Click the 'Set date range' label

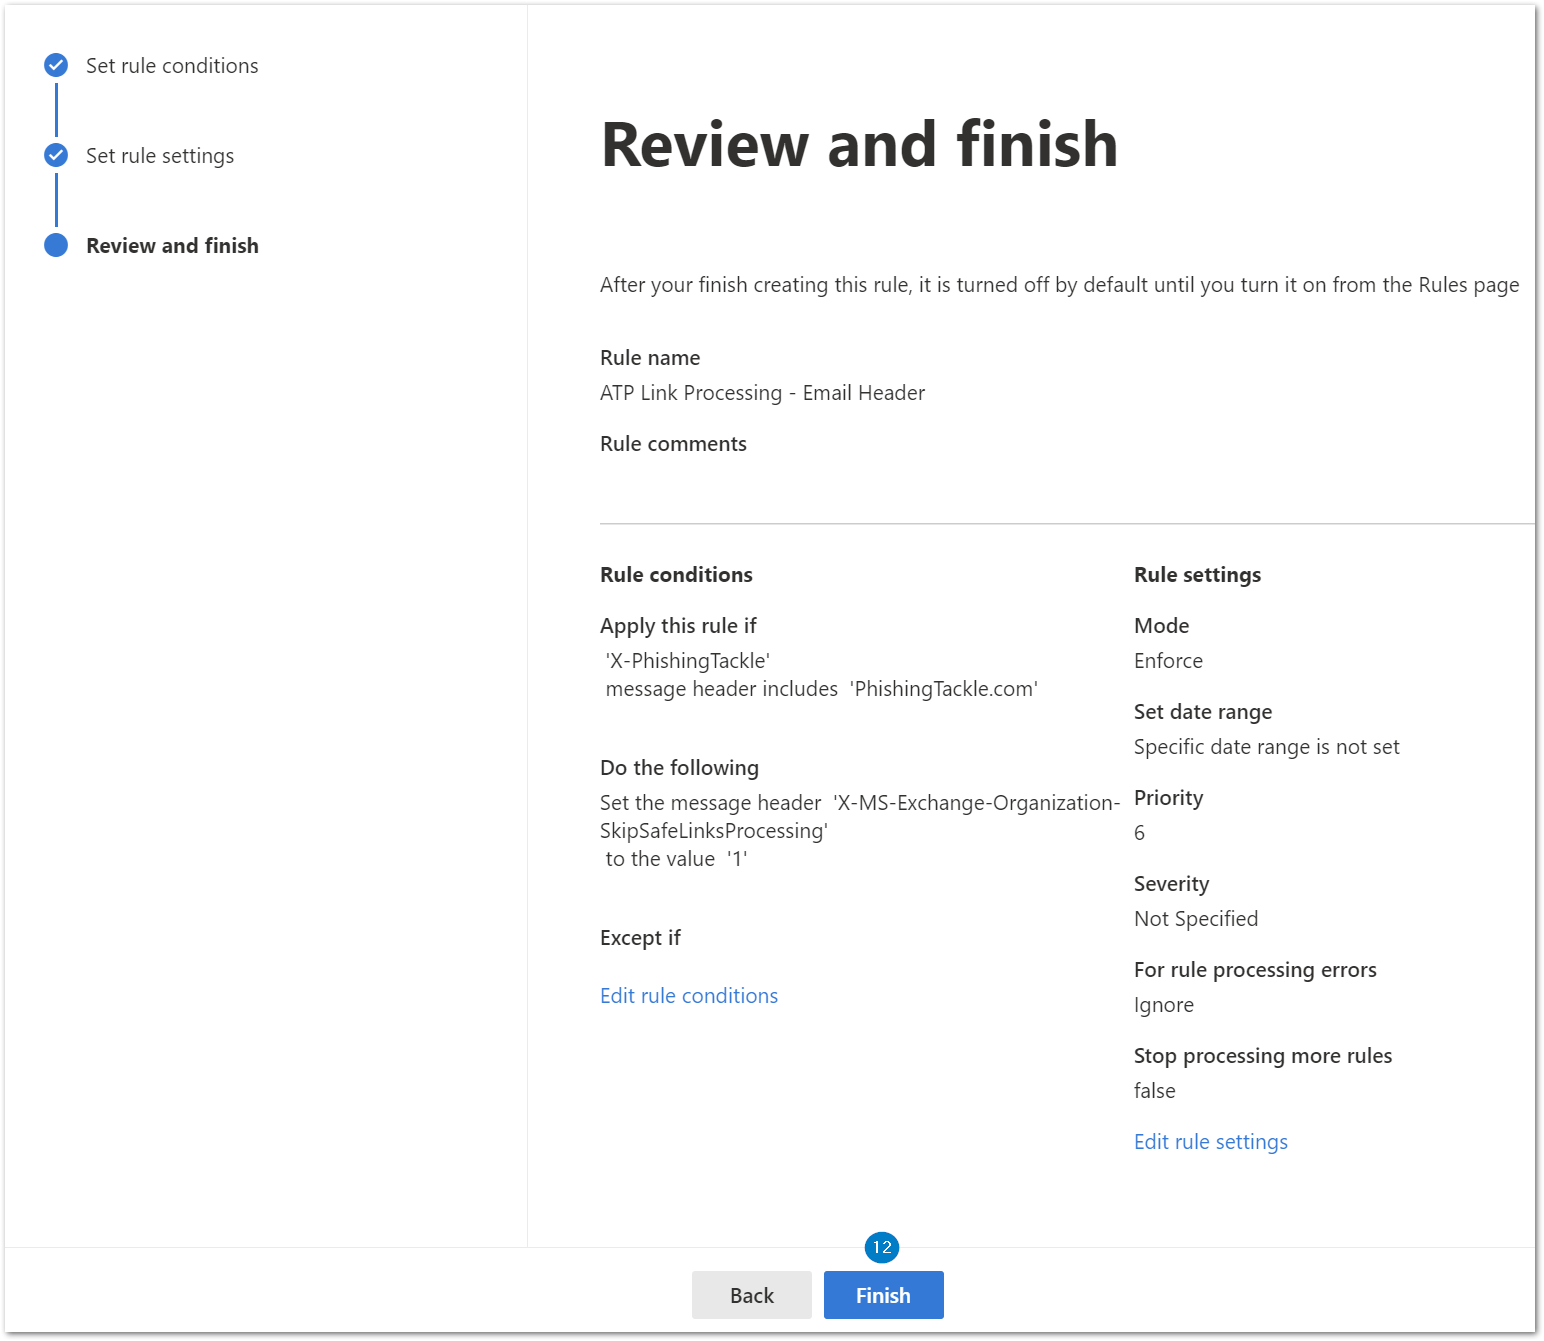[1203, 712]
